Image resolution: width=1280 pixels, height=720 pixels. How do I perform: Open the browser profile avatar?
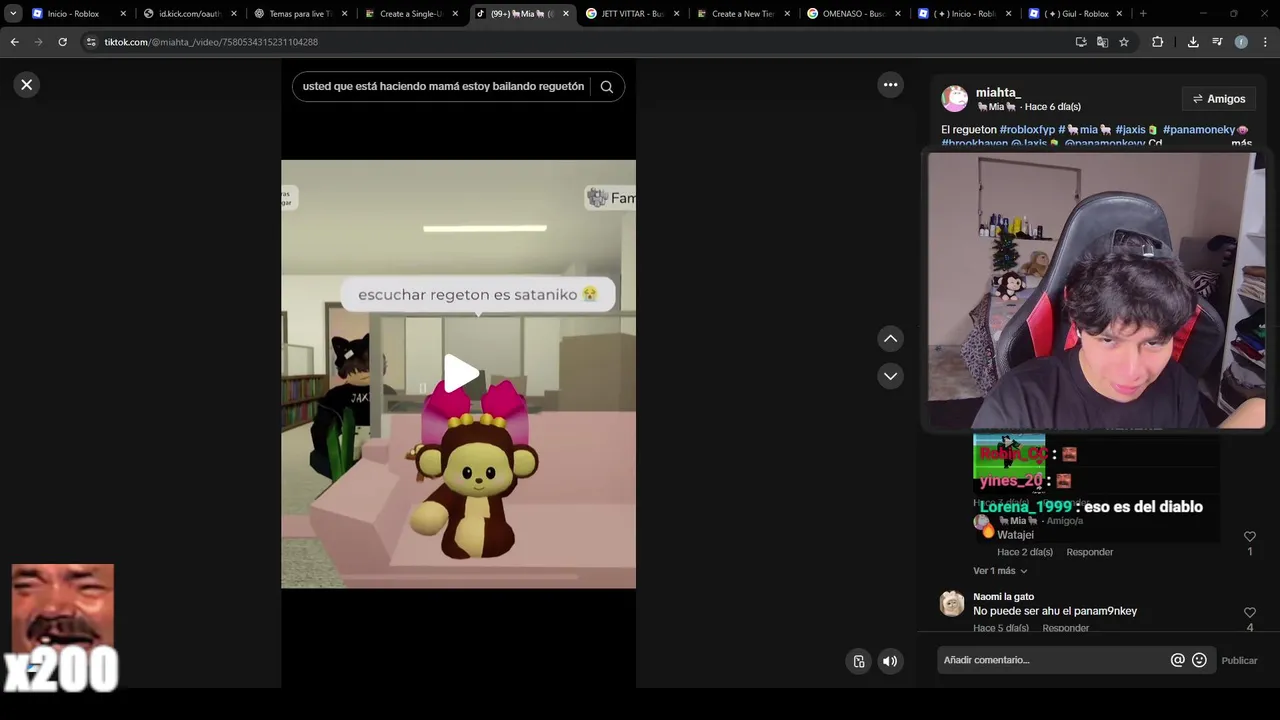coord(1241,42)
